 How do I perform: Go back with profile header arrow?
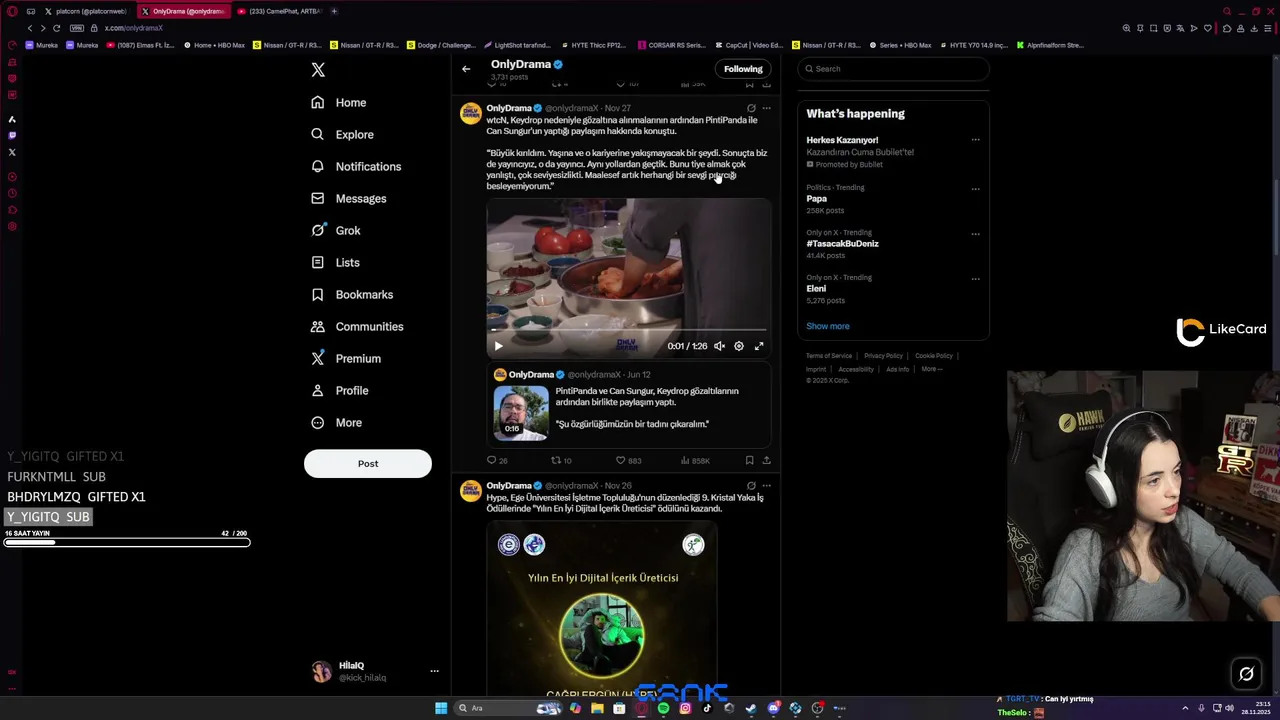click(466, 69)
